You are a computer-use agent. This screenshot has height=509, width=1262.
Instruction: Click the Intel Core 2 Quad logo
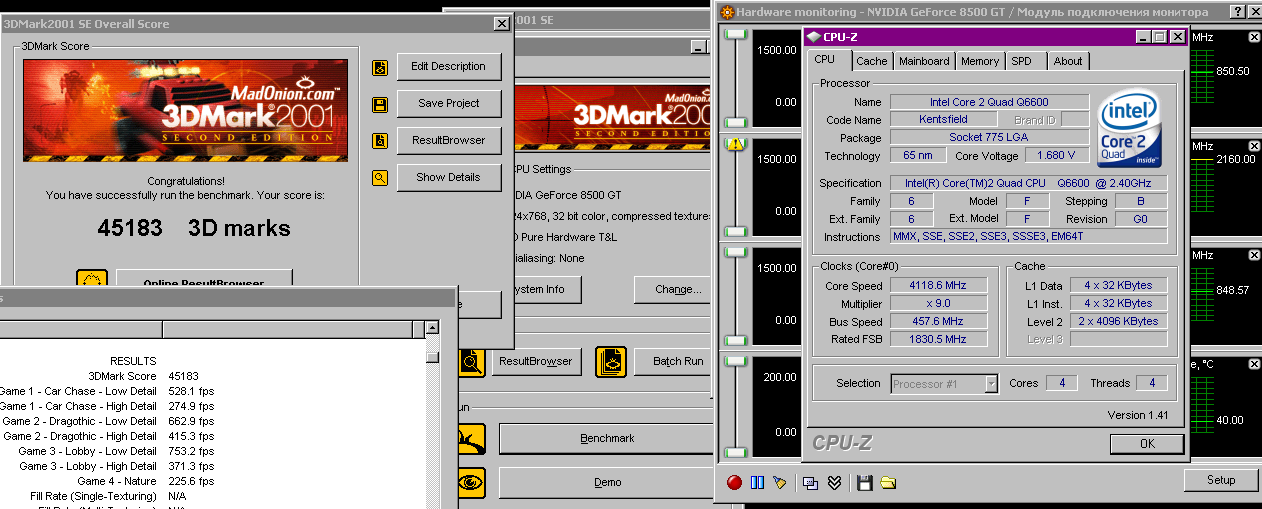coord(1129,130)
